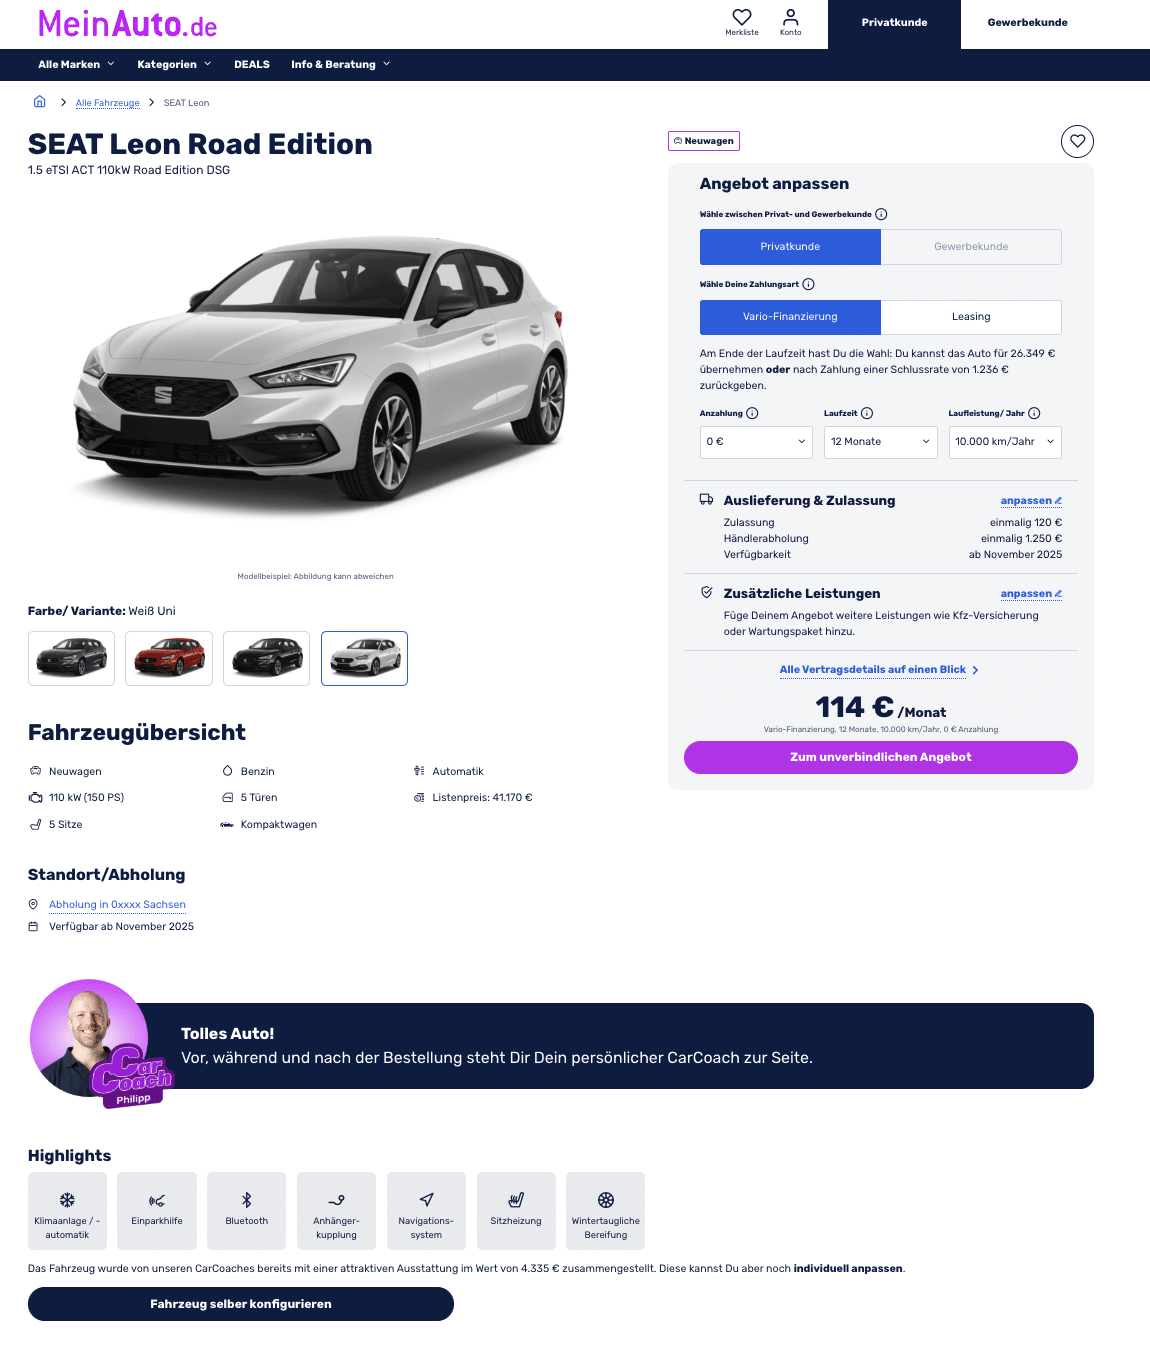
Task: Show info for Anzahlung field
Action: click(753, 413)
